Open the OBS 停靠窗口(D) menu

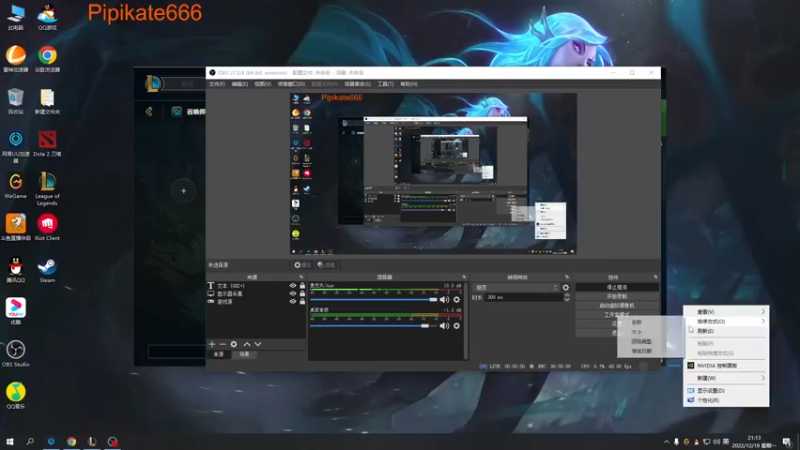pyautogui.click(x=291, y=84)
